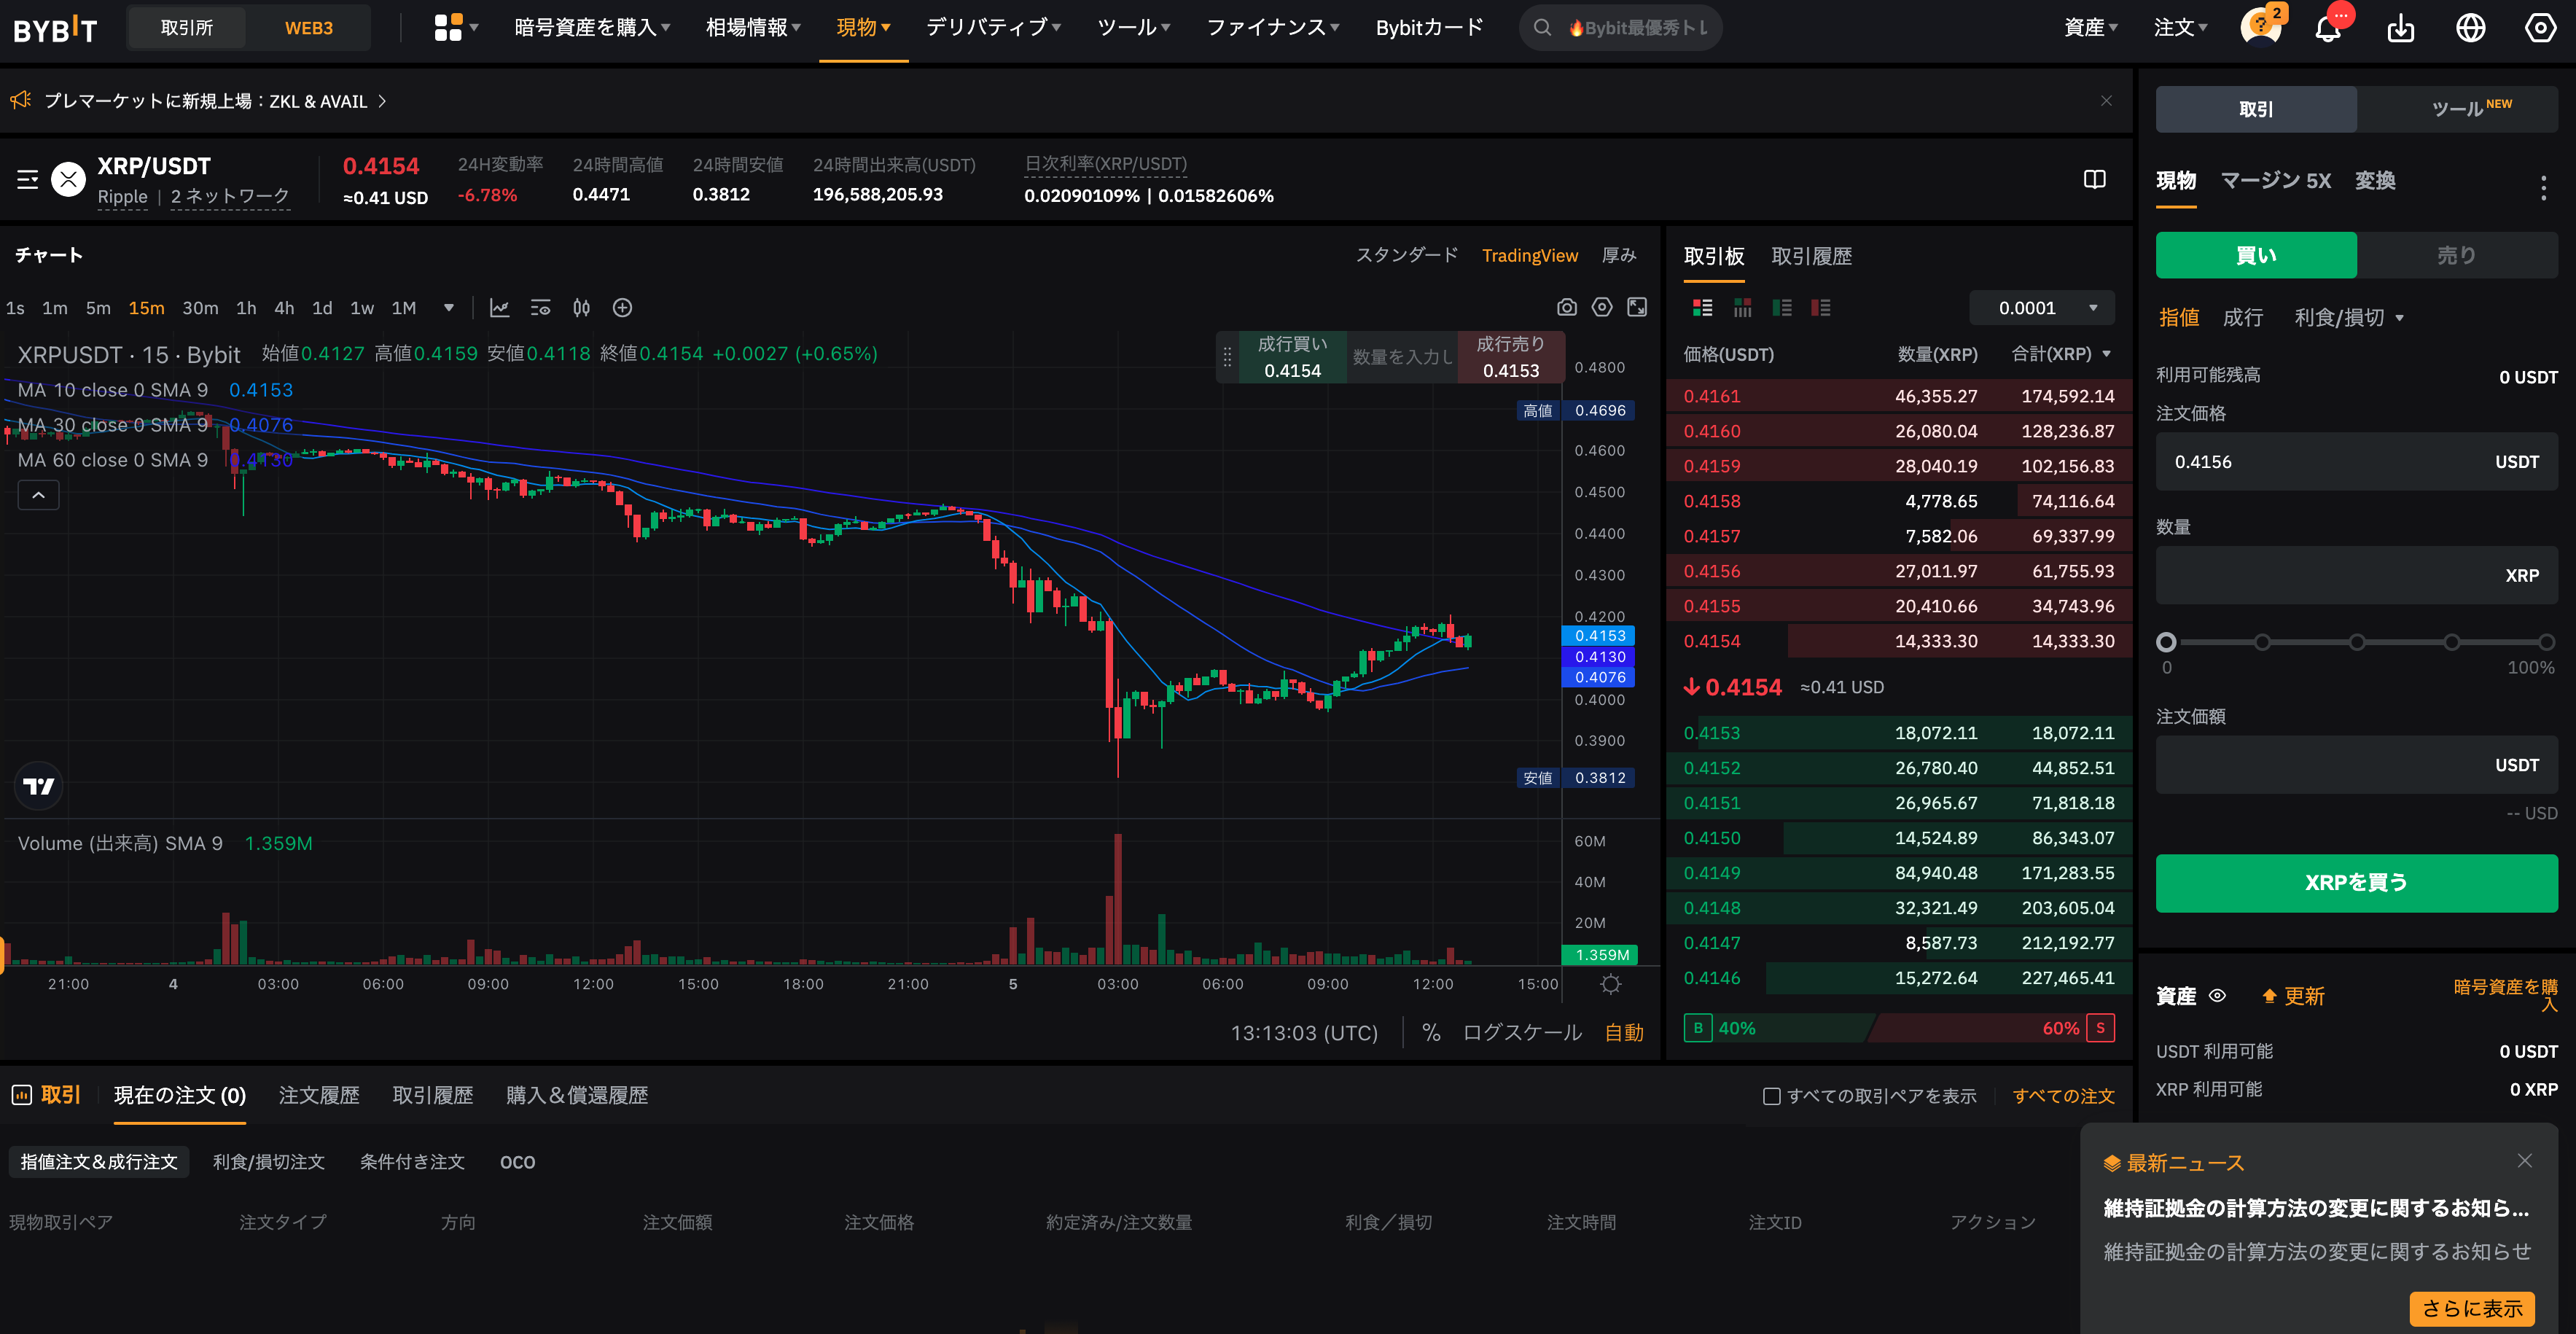Viewport: 2576px width, 1334px height.
Task: Check the show all trading pairs checkbox
Action: point(1771,1096)
